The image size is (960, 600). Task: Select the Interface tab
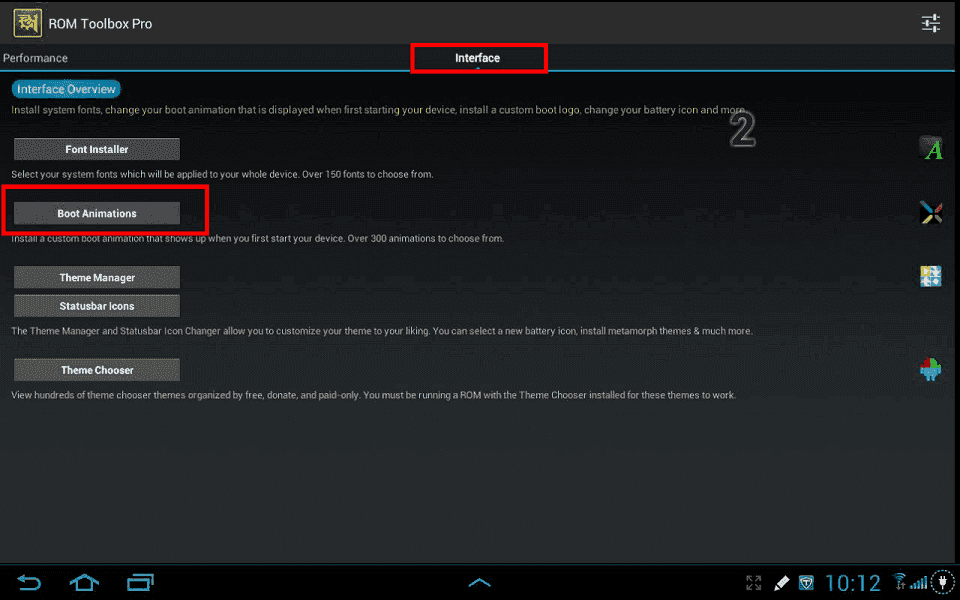(x=478, y=58)
